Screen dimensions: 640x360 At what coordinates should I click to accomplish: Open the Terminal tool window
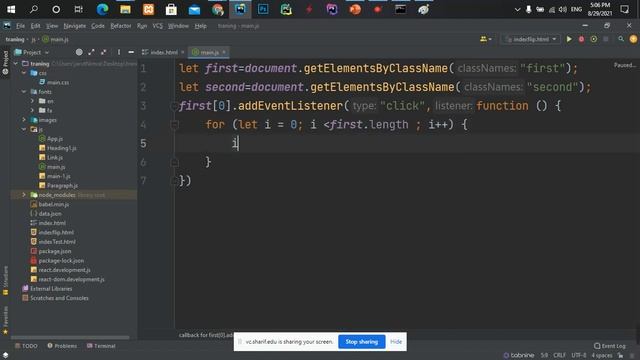click(101, 346)
